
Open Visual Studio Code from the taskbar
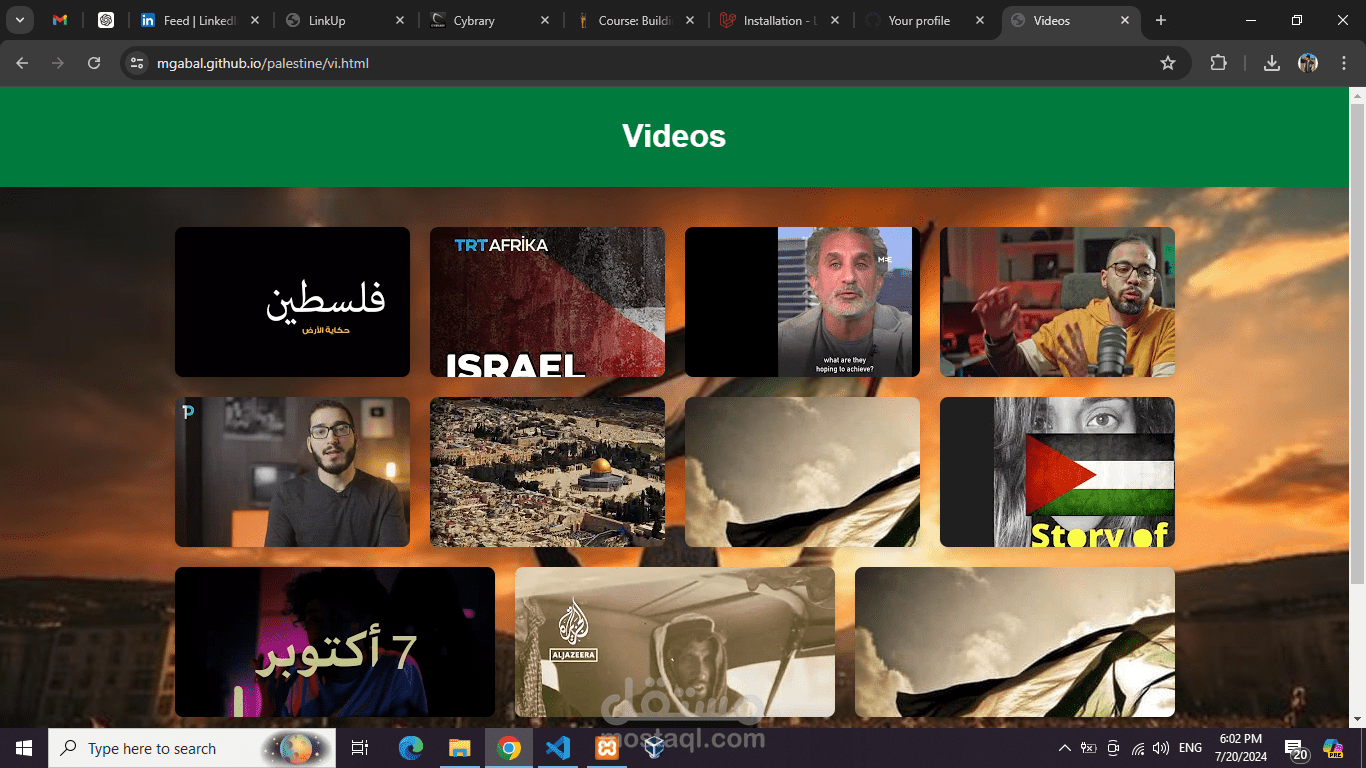pyautogui.click(x=558, y=748)
